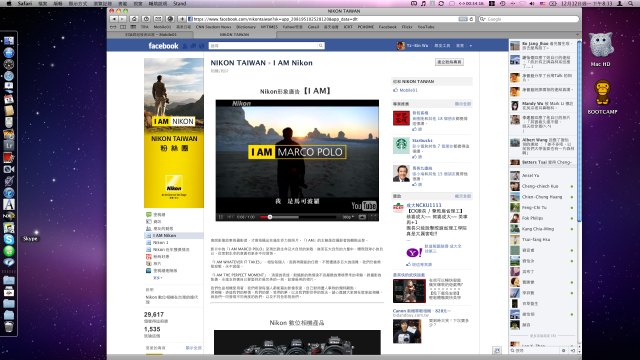Open the NCKU1111 post link
640x360 pixels.
coord(424,205)
